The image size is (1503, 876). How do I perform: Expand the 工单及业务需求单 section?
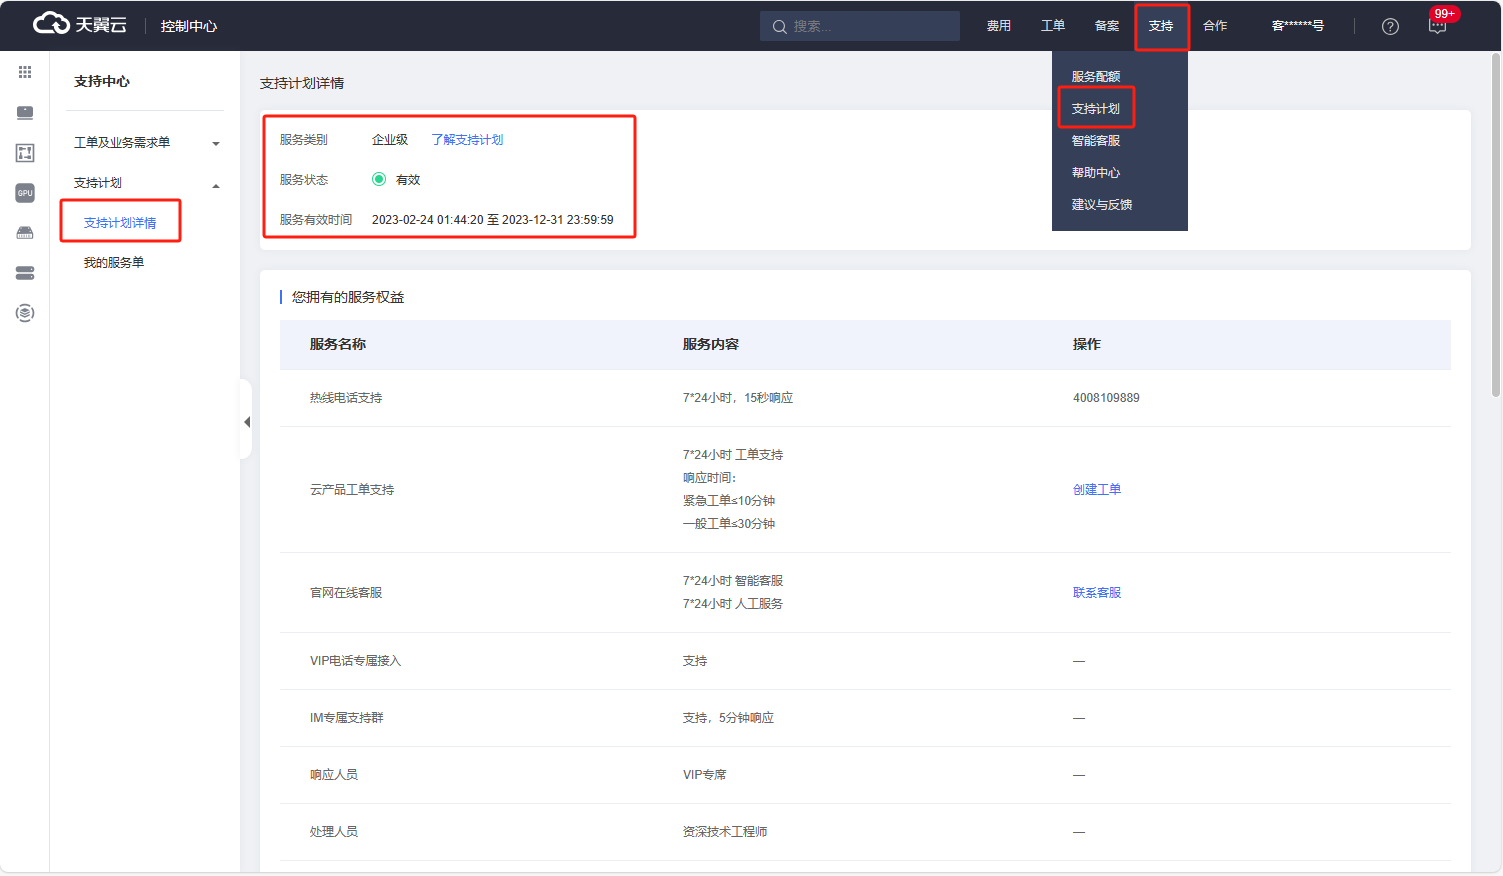pyautogui.click(x=146, y=143)
